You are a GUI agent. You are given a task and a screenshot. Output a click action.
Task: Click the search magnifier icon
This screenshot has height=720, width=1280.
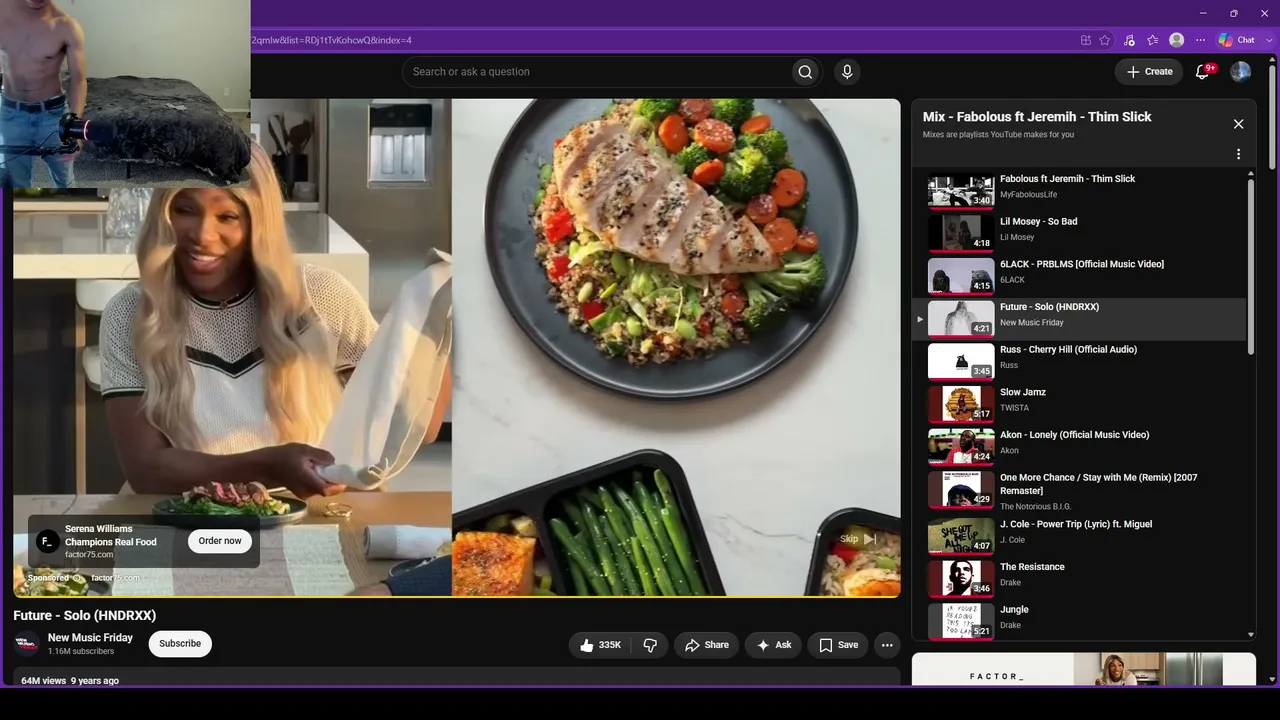click(x=805, y=72)
